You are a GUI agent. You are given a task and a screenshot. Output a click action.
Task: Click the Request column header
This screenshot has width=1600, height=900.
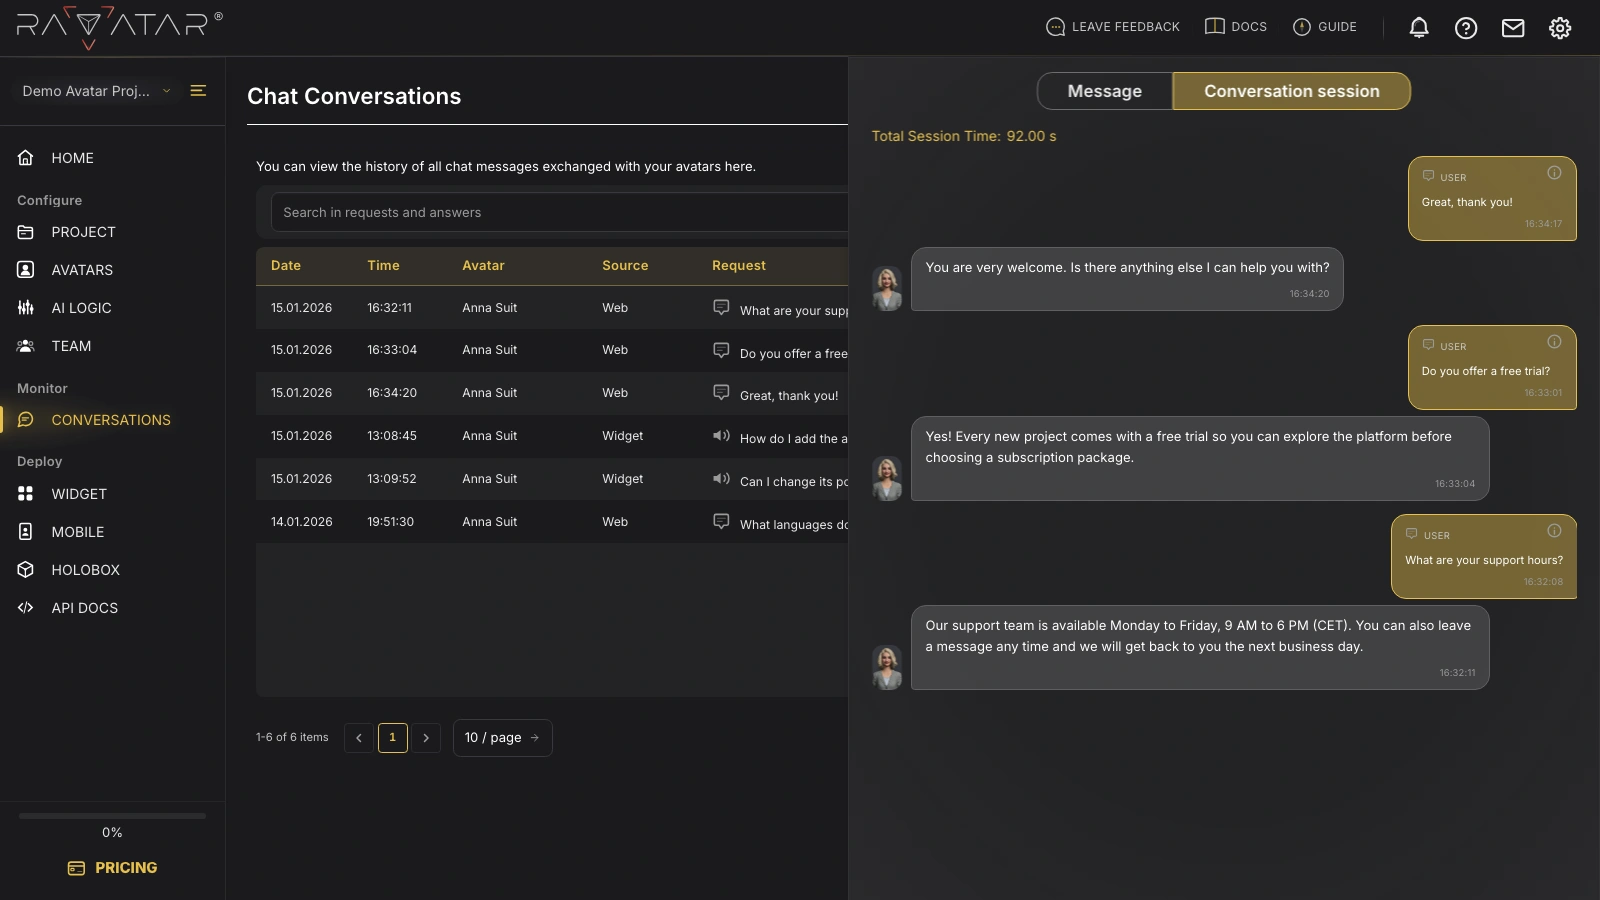coord(739,266)
